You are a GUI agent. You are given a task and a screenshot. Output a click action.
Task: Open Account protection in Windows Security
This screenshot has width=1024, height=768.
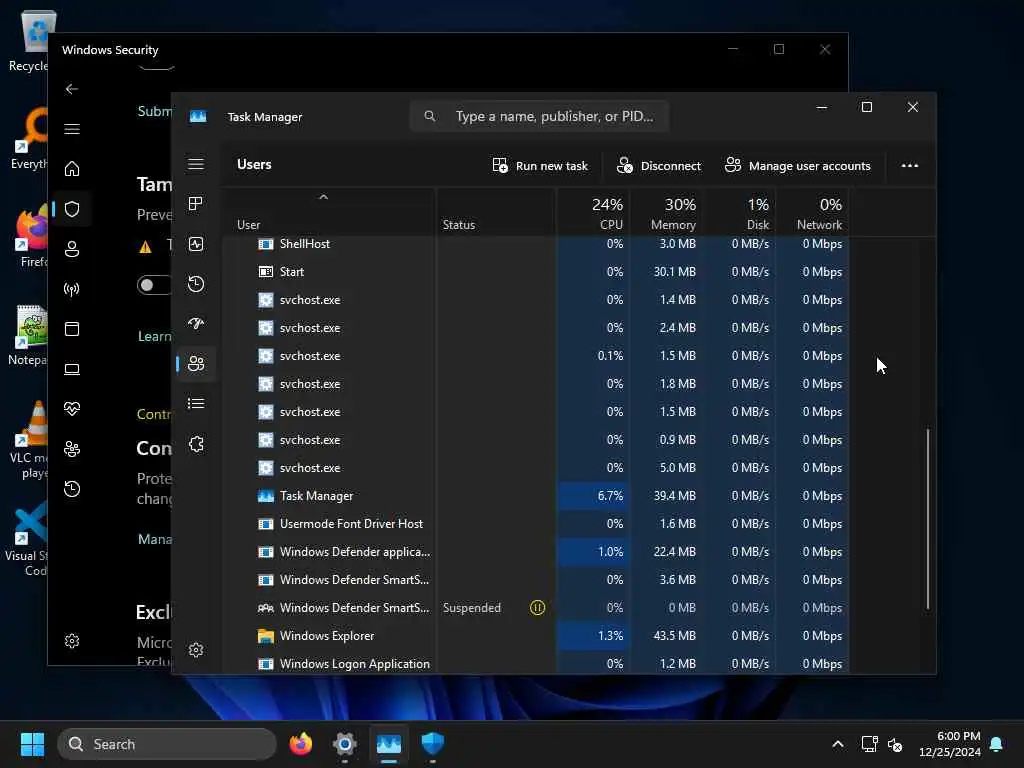pyautogui.click(x=72, y=249)
